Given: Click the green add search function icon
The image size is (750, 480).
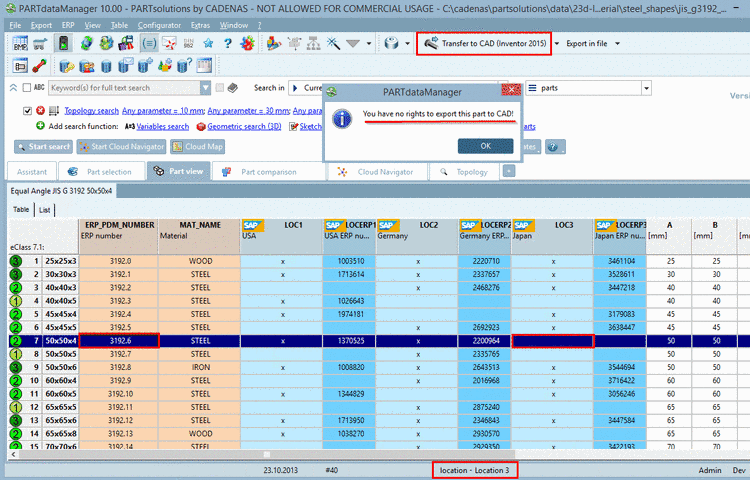Looking at the screenshot, I should pyautogui.click(x=40, y=127).
